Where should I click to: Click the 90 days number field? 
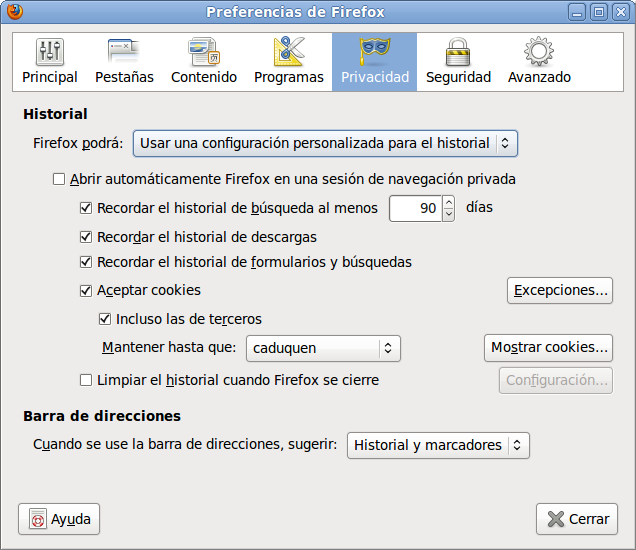coord(416,208)
